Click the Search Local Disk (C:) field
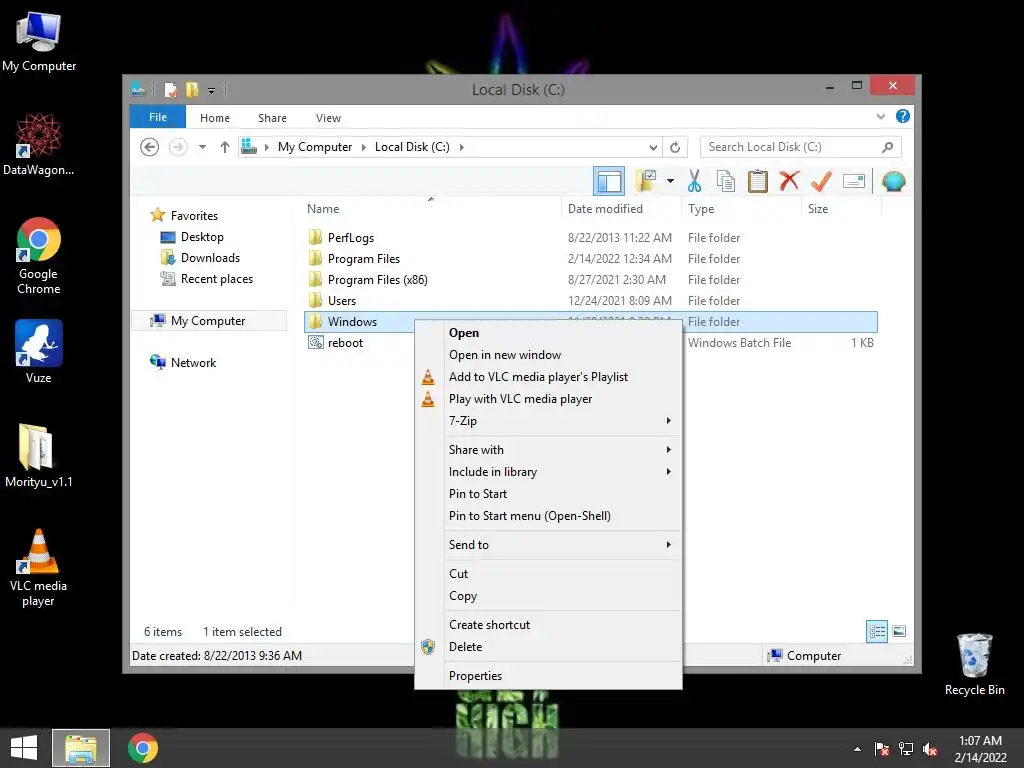 pyautogui.click(x=800, y=147)
